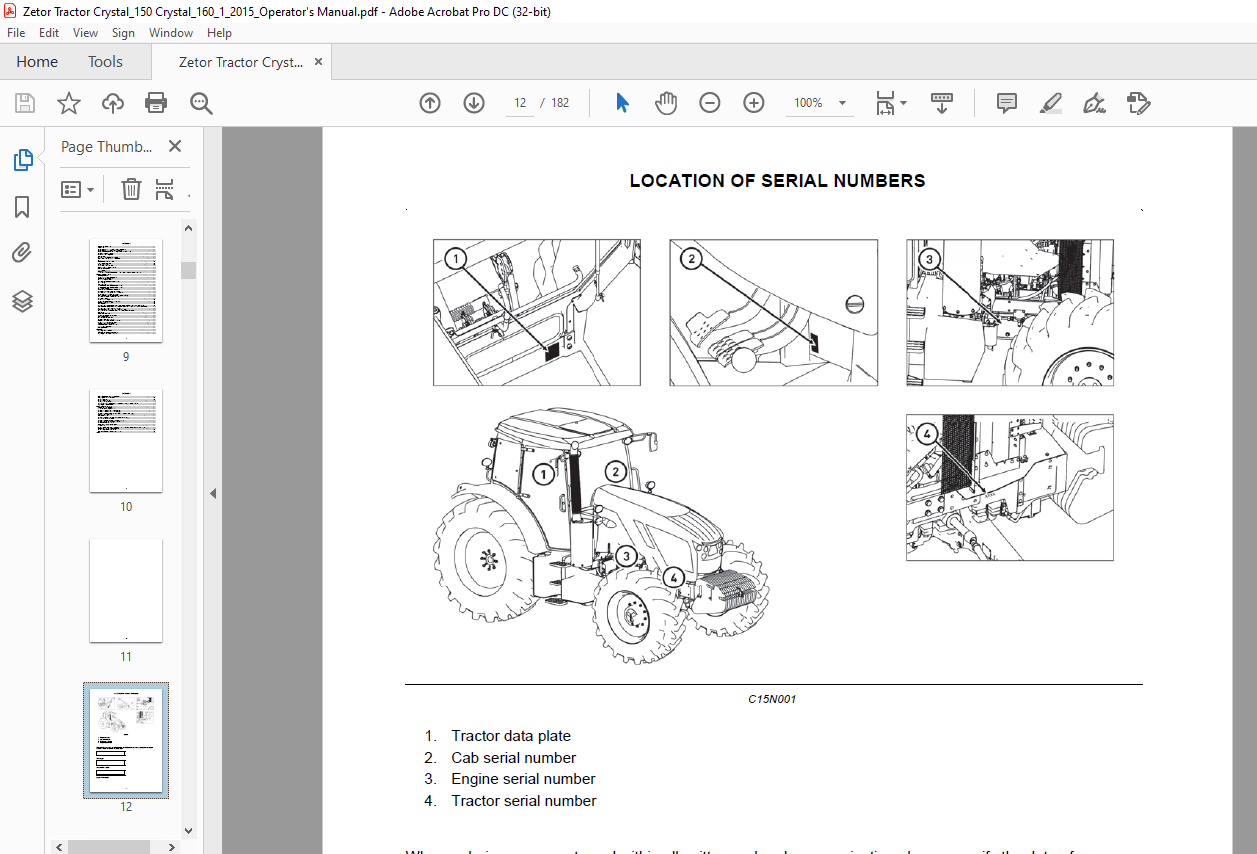Switch to the Tools tab
The width and height of the screenshot is (1257, 854).
pyautogui.click(x=105, y=62)
